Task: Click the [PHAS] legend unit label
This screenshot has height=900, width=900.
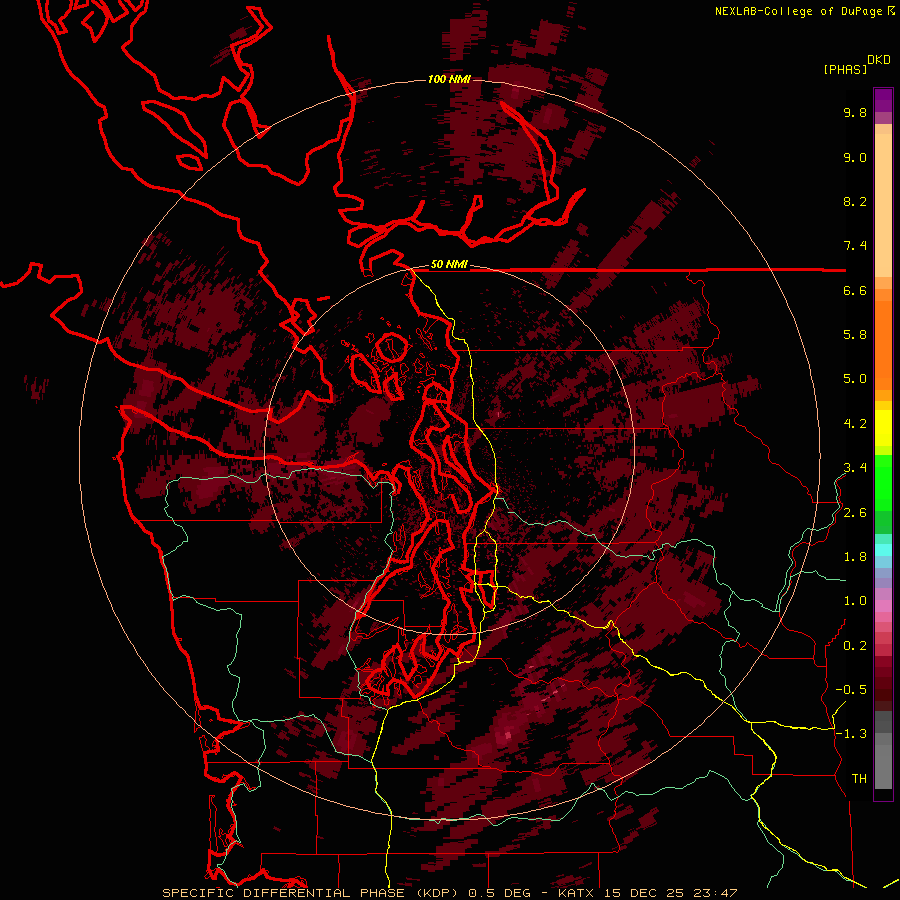Action: (x=845, y=69)
